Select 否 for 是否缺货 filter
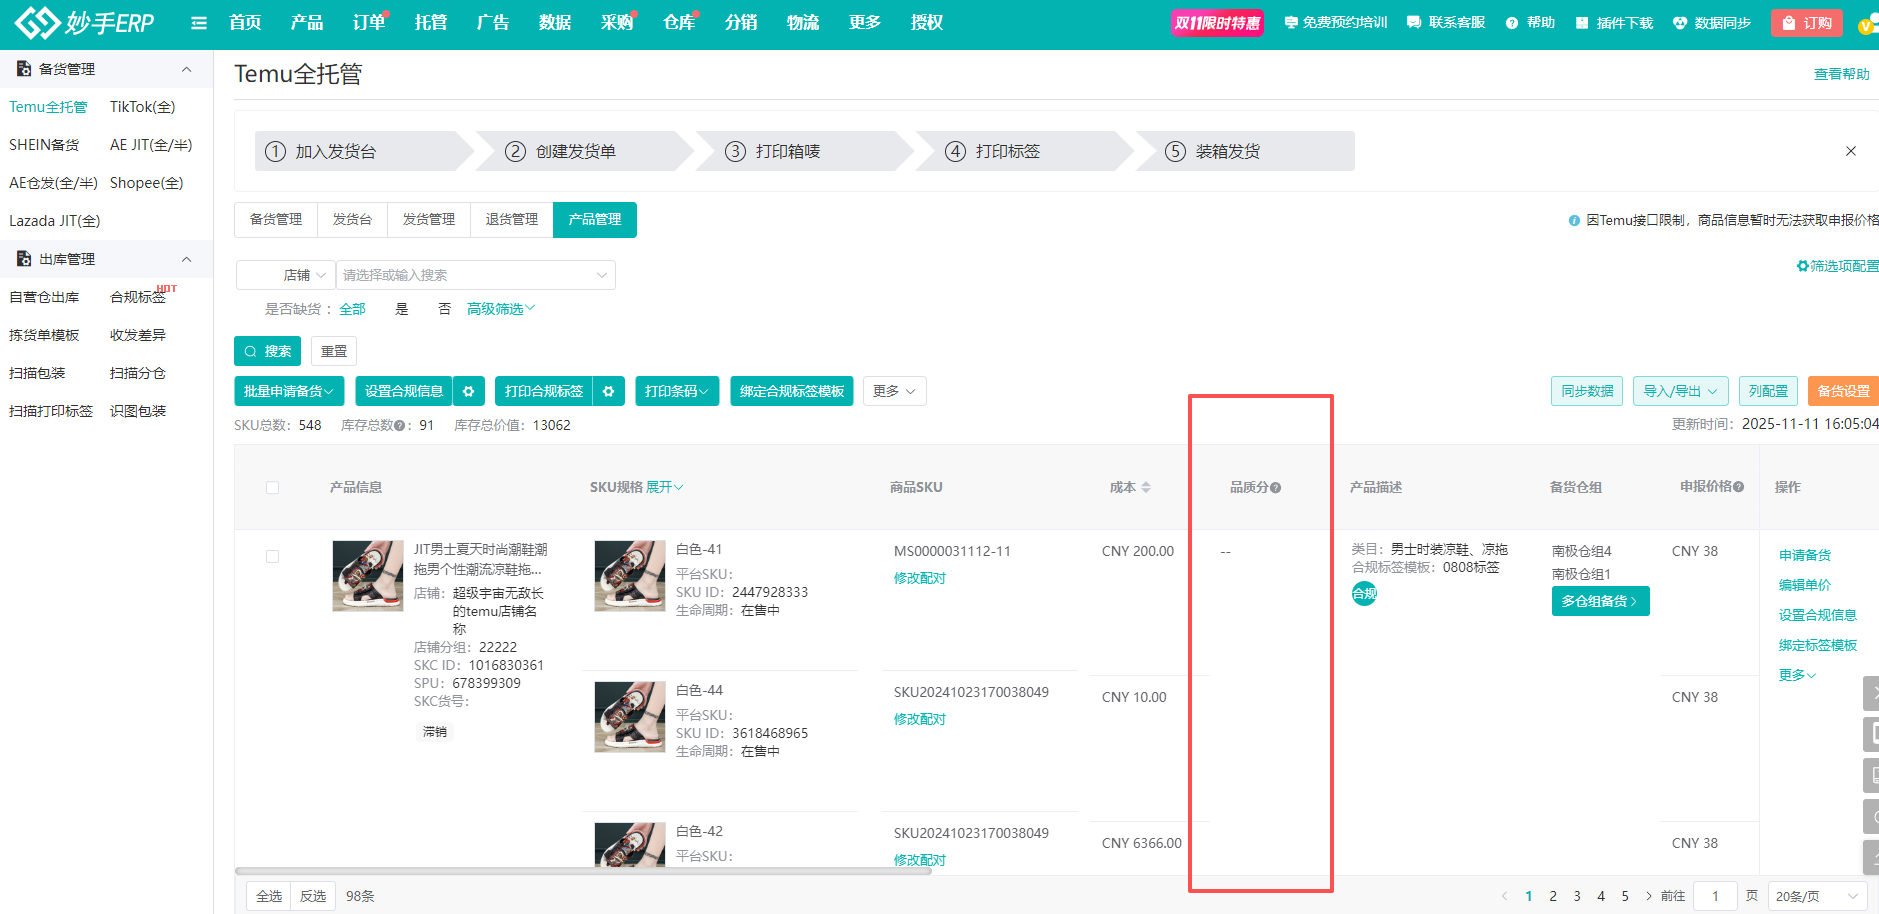The height and width of the screenshot is (914, 1879). (444, 309)
